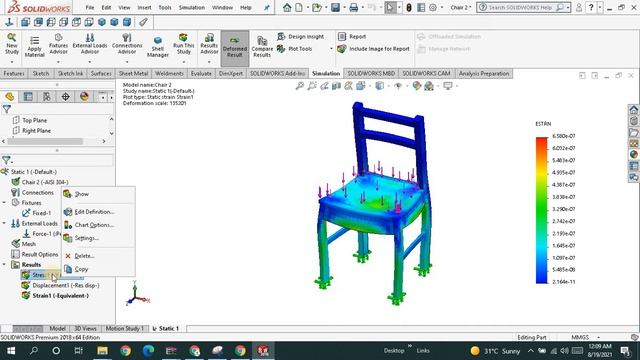
Task: Open Shell Manager
Action: click(x=158, y=47)
